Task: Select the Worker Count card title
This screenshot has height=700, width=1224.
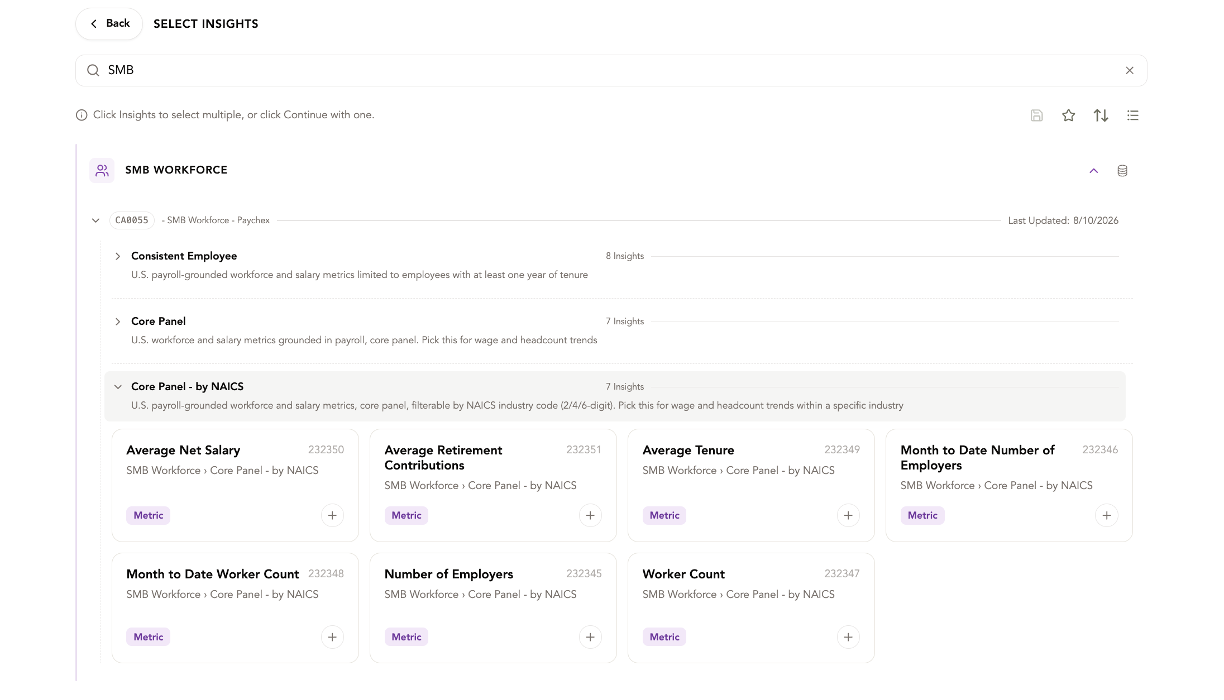Action: click(x=684, y=574)
